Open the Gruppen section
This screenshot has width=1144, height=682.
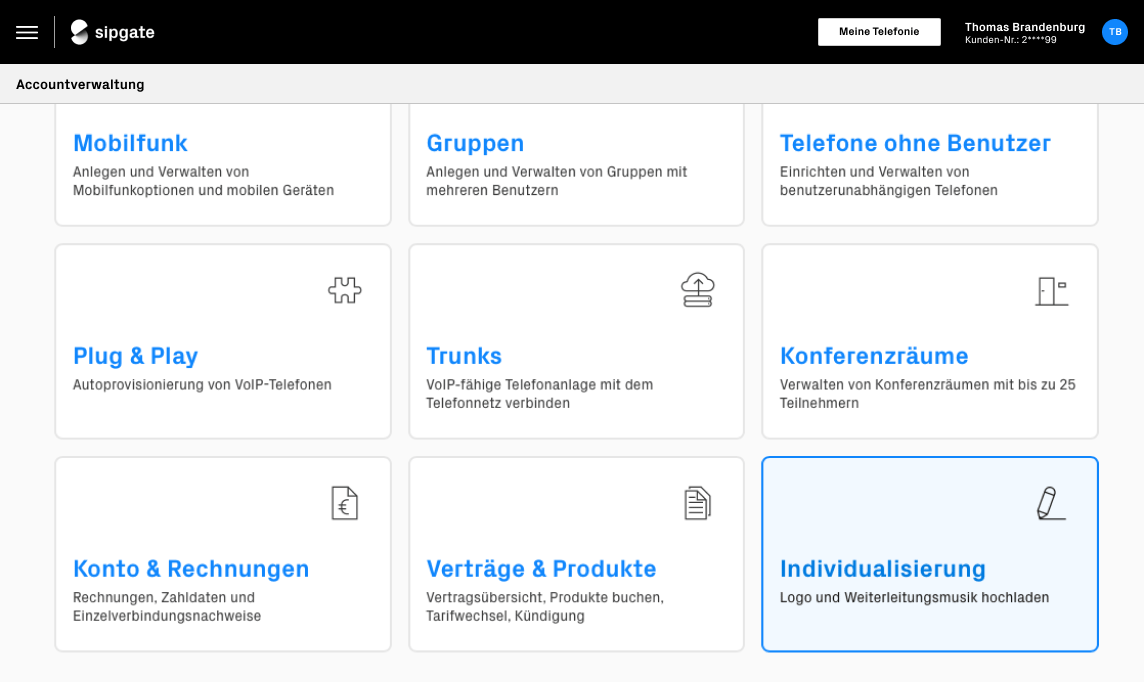[475, 143]
